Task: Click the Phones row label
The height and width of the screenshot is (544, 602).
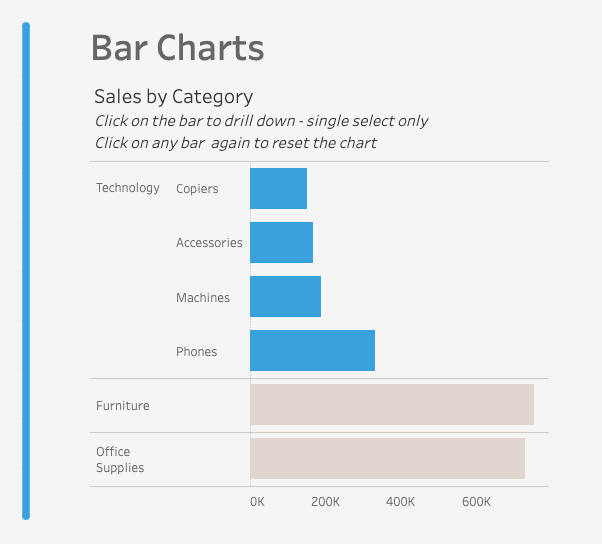Action: [196, 352]
